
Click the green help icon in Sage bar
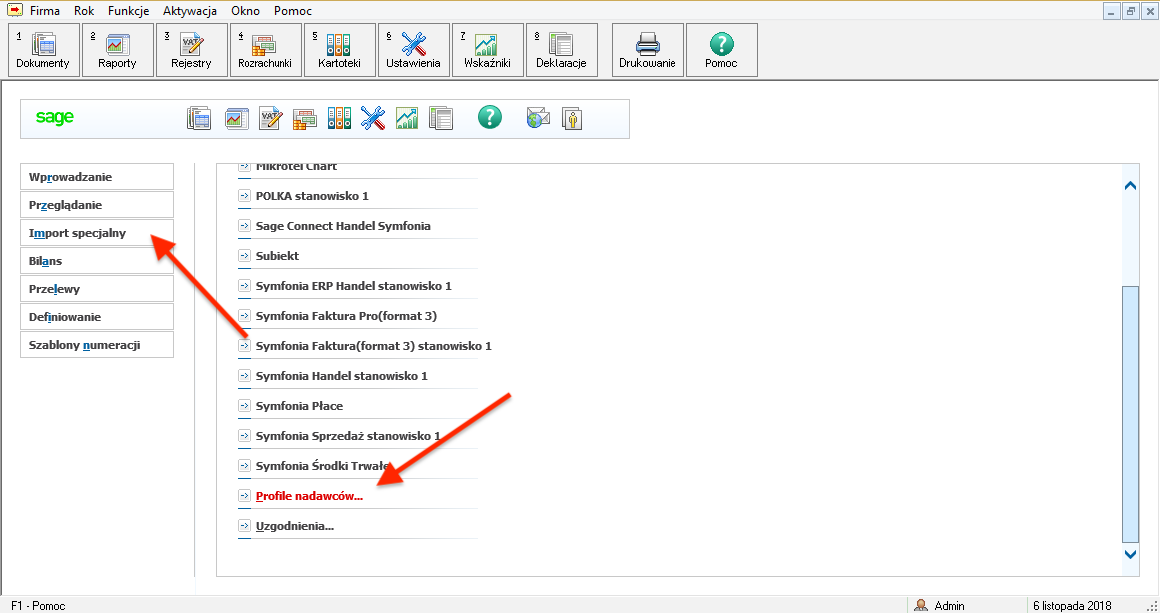coord(489,118)
